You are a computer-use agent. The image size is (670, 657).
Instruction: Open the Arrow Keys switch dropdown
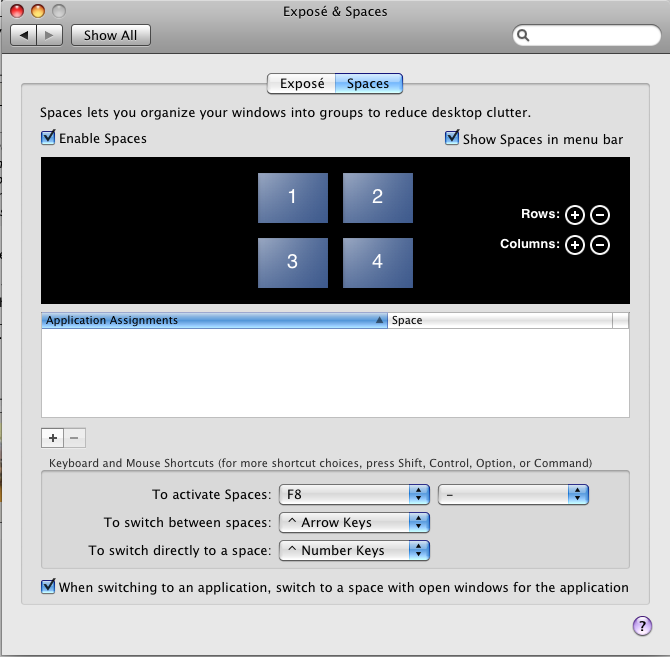point(354,522)
